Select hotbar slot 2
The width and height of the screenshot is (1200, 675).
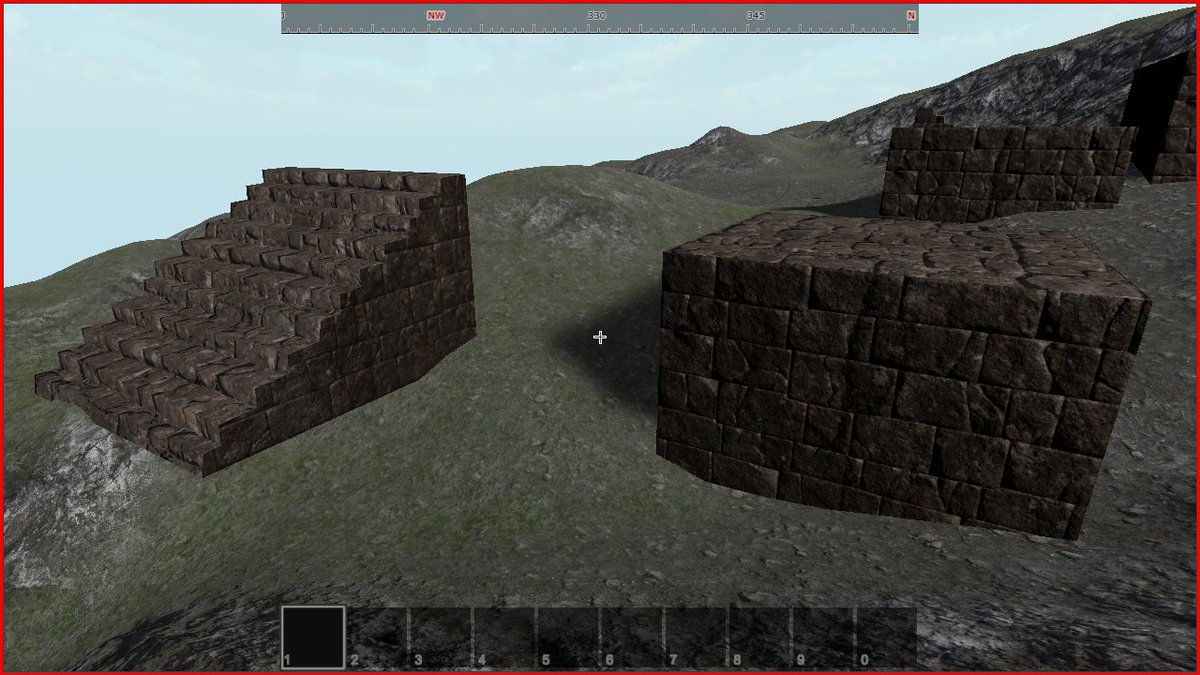(377, 637)
